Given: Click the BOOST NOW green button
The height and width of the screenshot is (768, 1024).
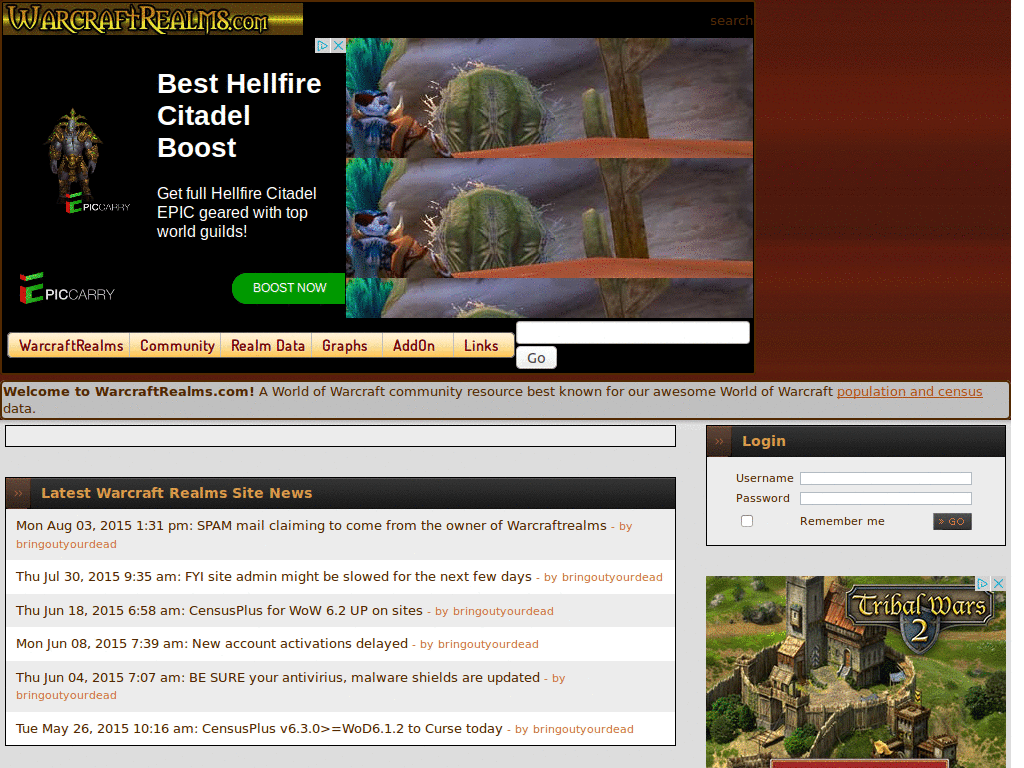Looking at the screenshot, I should [x=289, y=288].
